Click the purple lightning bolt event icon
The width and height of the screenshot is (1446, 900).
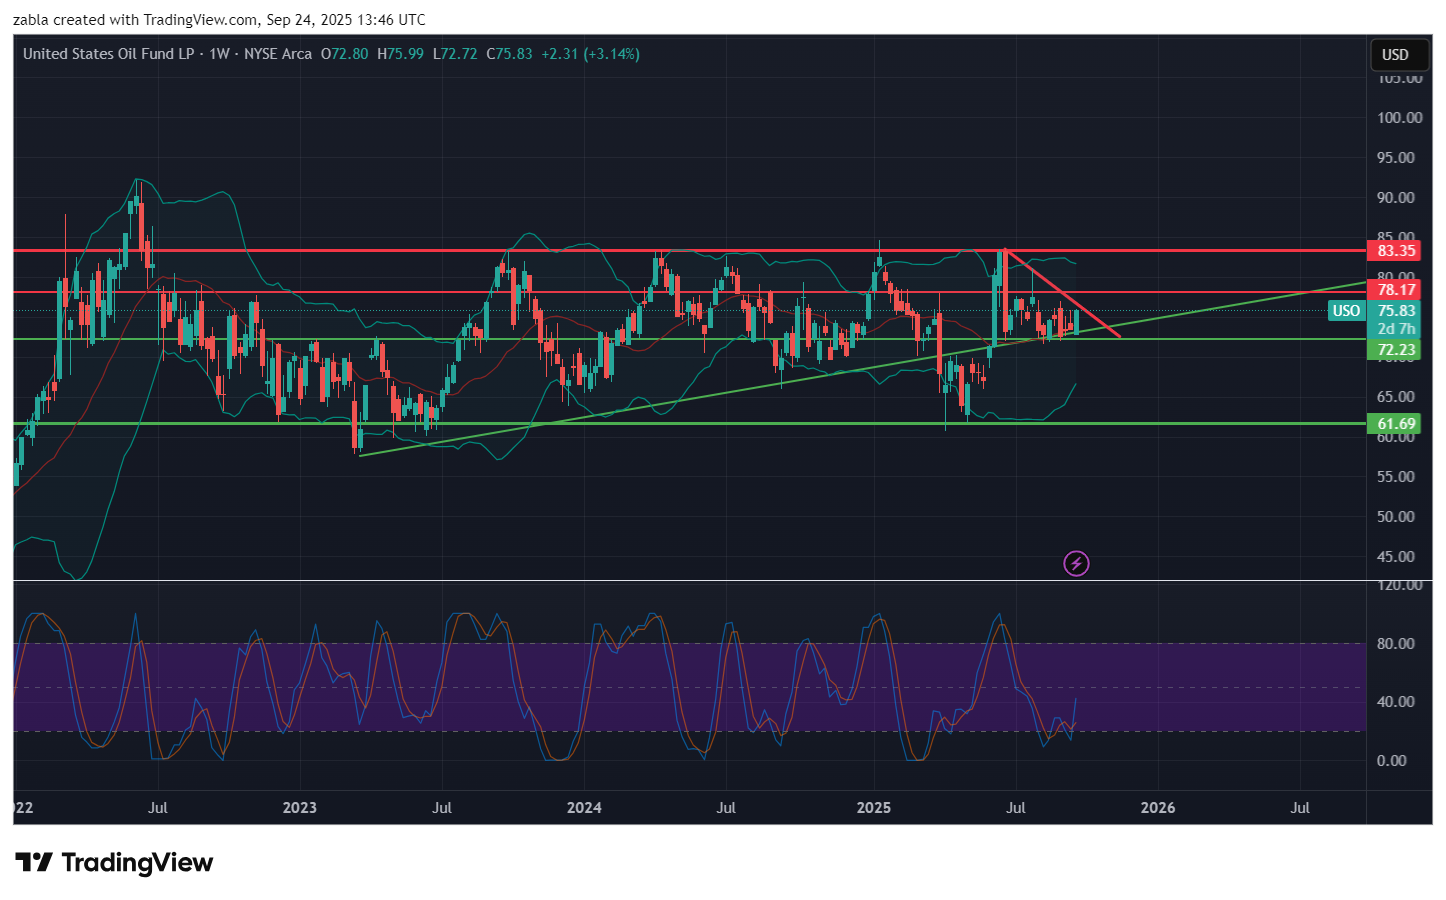point(1076,564)
